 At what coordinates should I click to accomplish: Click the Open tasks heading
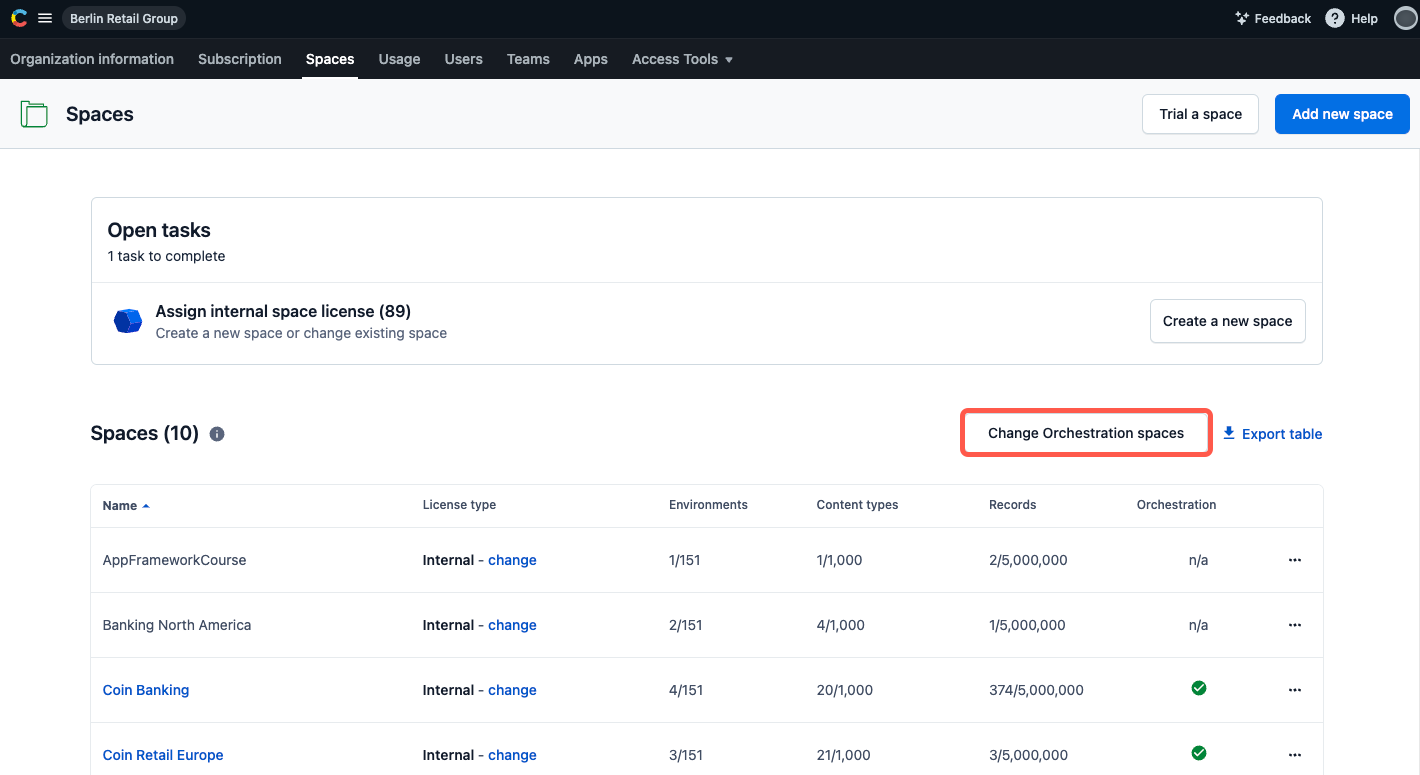tap(159, 230)
